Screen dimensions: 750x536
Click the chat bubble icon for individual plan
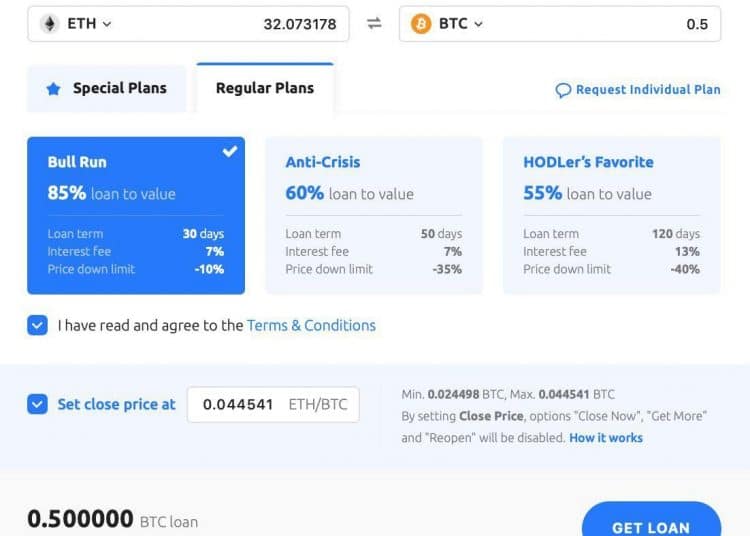(x=563, y=90)
